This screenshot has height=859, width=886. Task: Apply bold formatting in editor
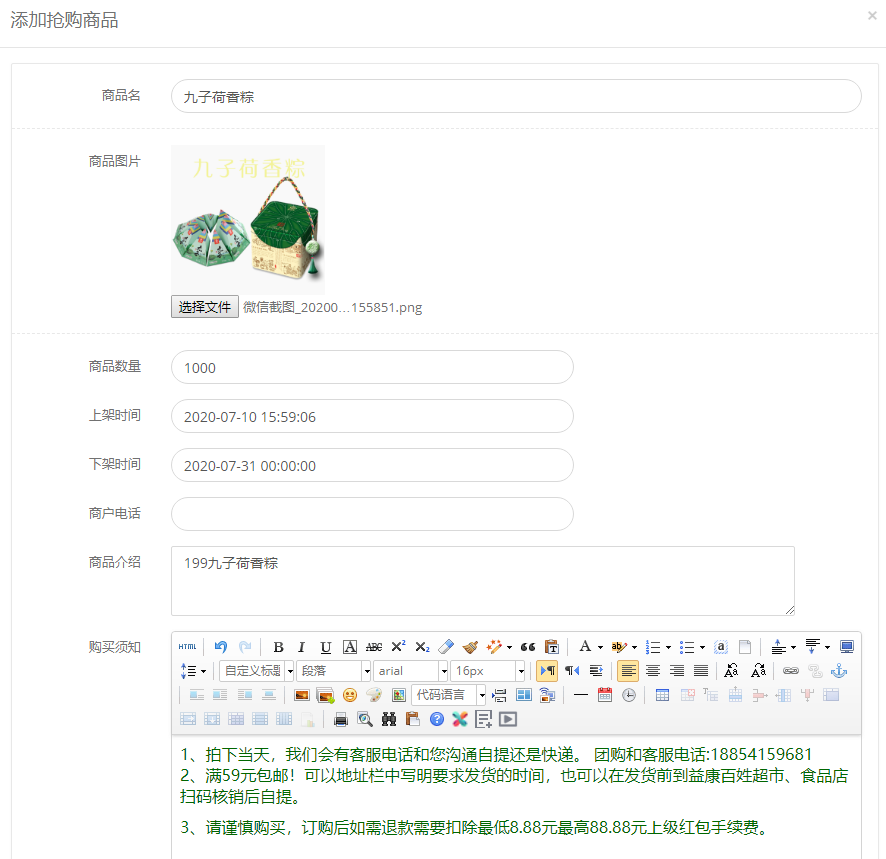click(278, 647)
